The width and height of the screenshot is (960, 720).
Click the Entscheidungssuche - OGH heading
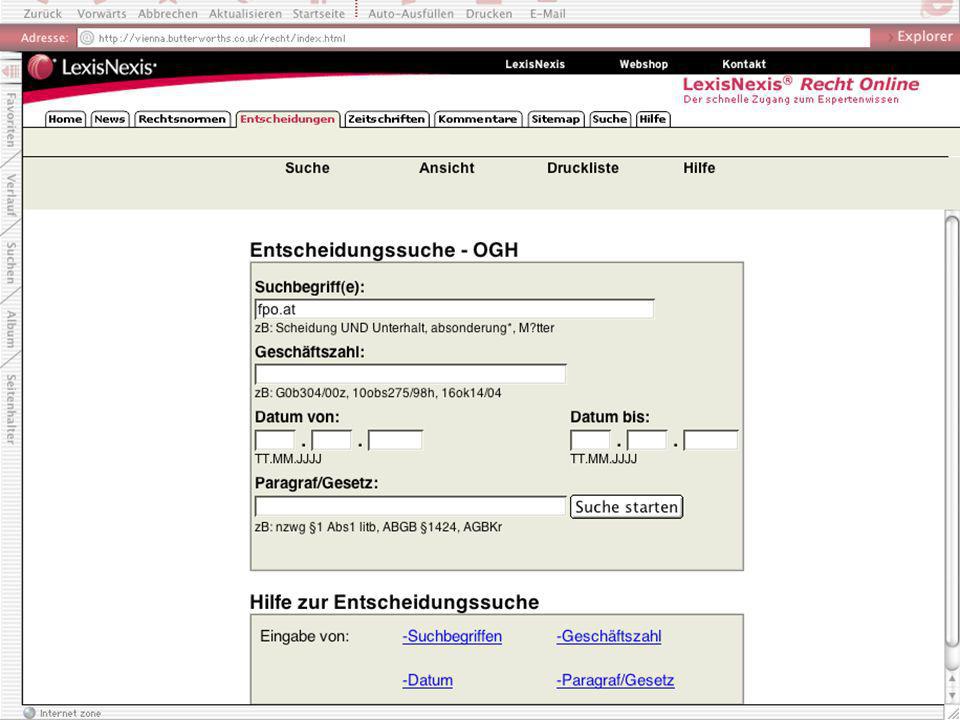click(x=384, y=250)
